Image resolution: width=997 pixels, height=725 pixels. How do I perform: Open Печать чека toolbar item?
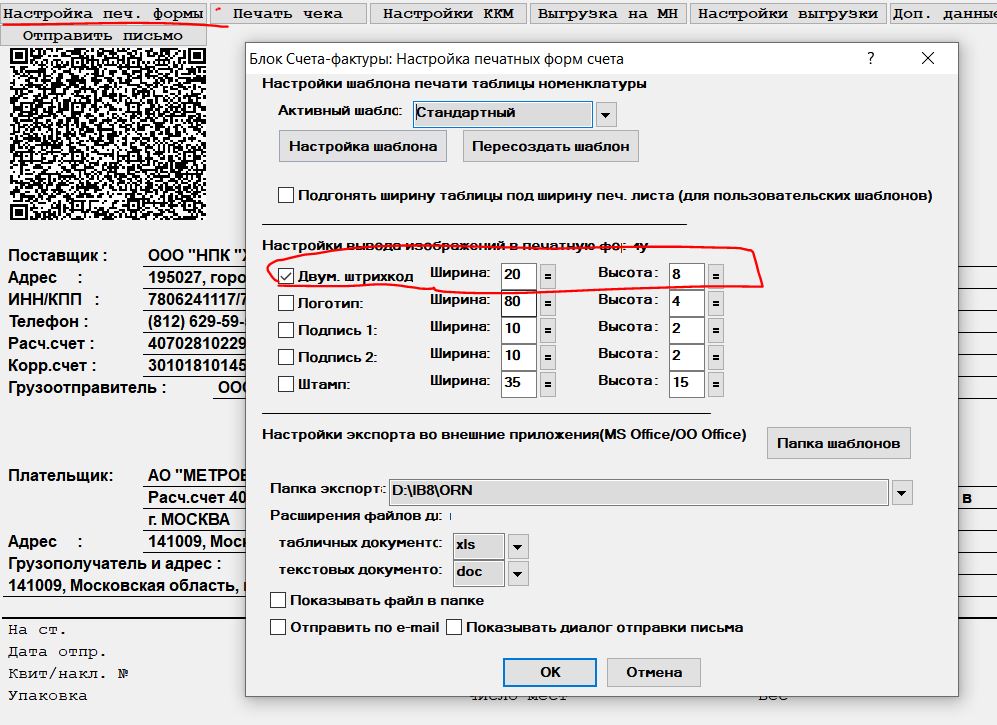[288, 13]
